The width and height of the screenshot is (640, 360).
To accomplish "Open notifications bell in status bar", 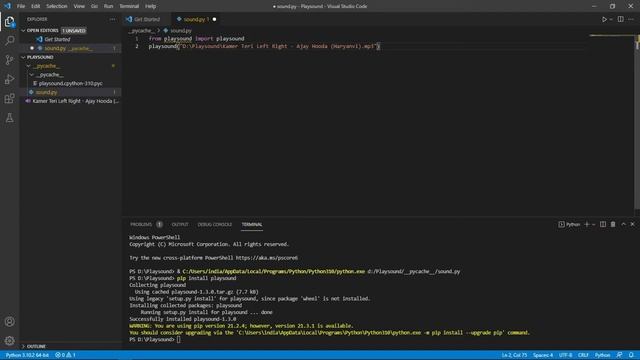I will 631,355.
